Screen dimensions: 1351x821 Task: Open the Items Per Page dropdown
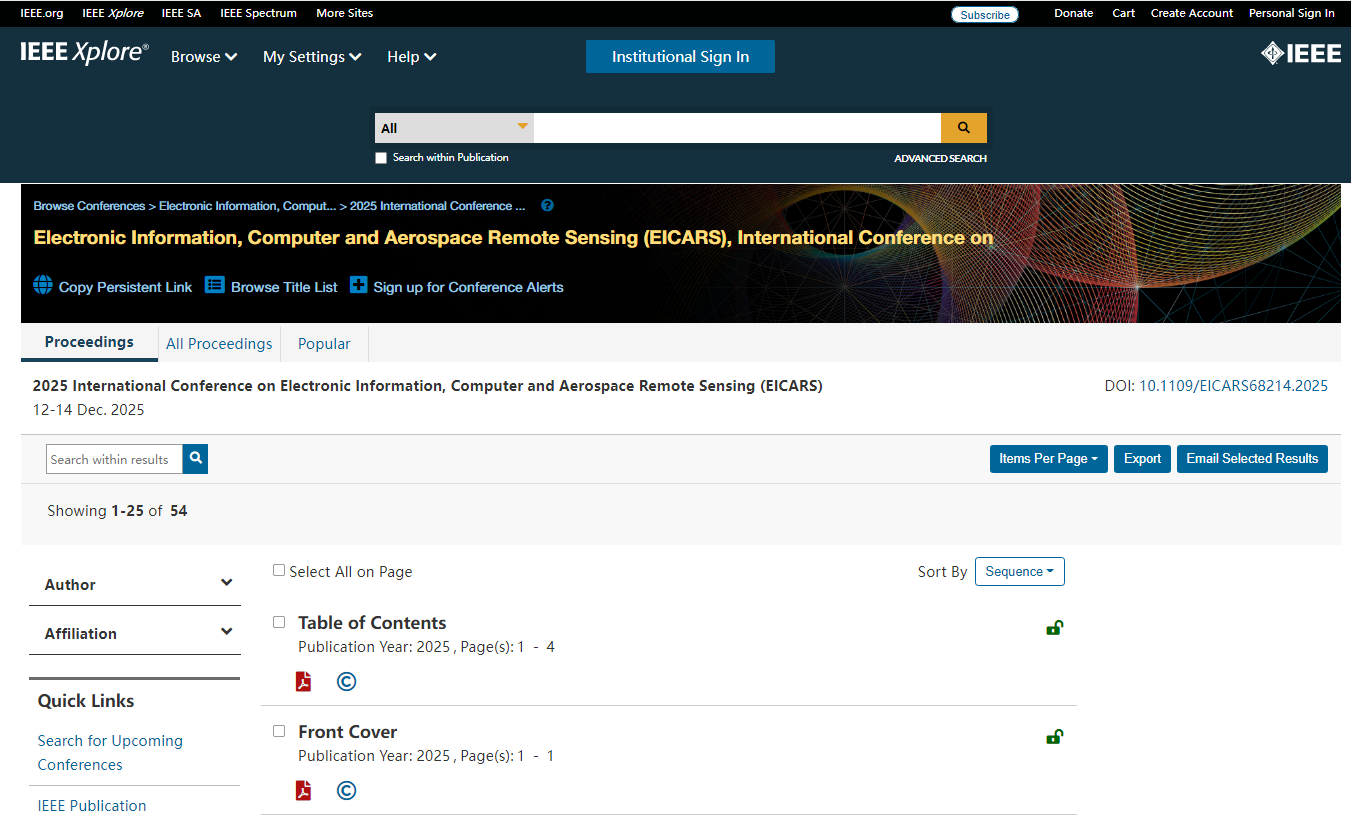[x=1049, y=459]
